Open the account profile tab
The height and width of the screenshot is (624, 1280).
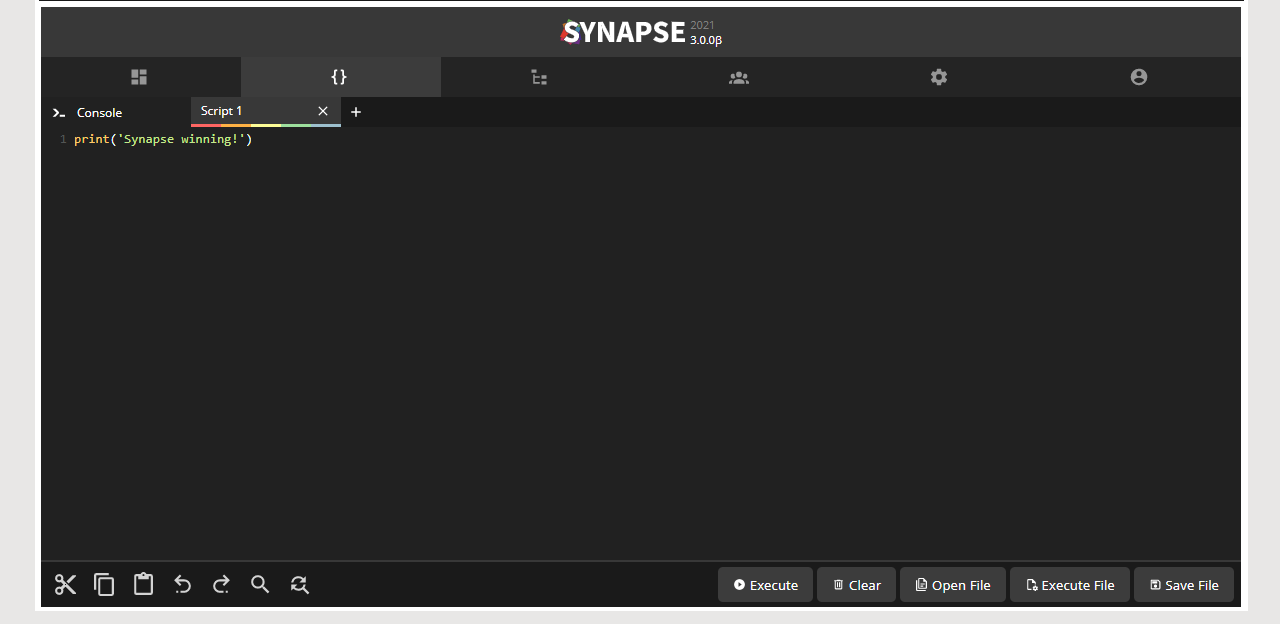point(1139,77)
